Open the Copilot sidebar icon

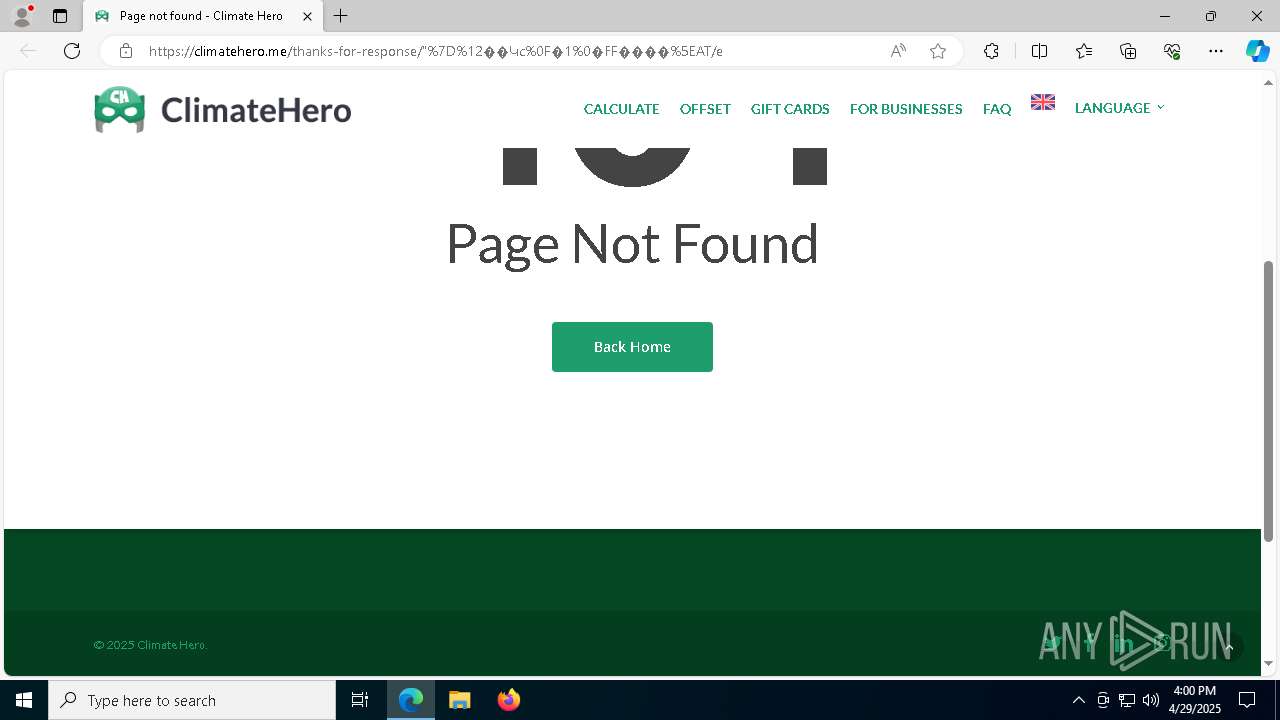1257,51
